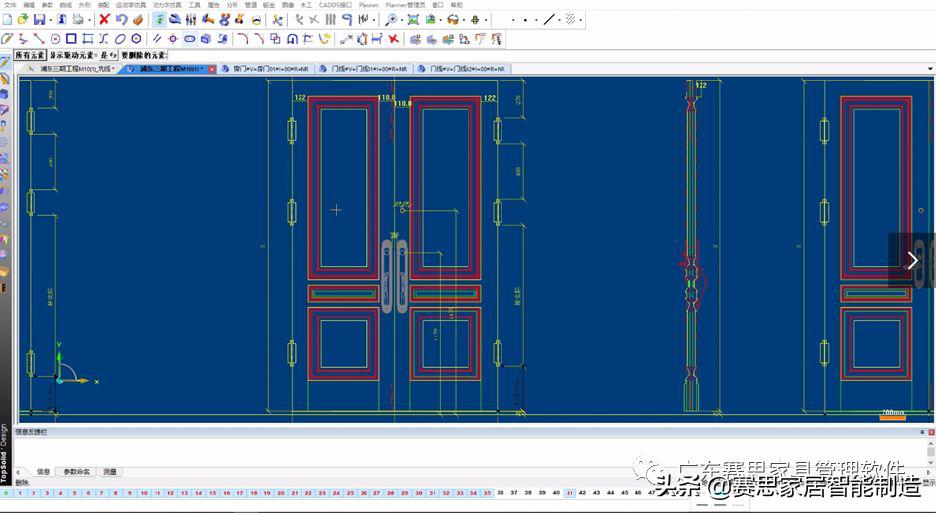Close the active 浦东三期工程 document tab

[x=211, y=69]
